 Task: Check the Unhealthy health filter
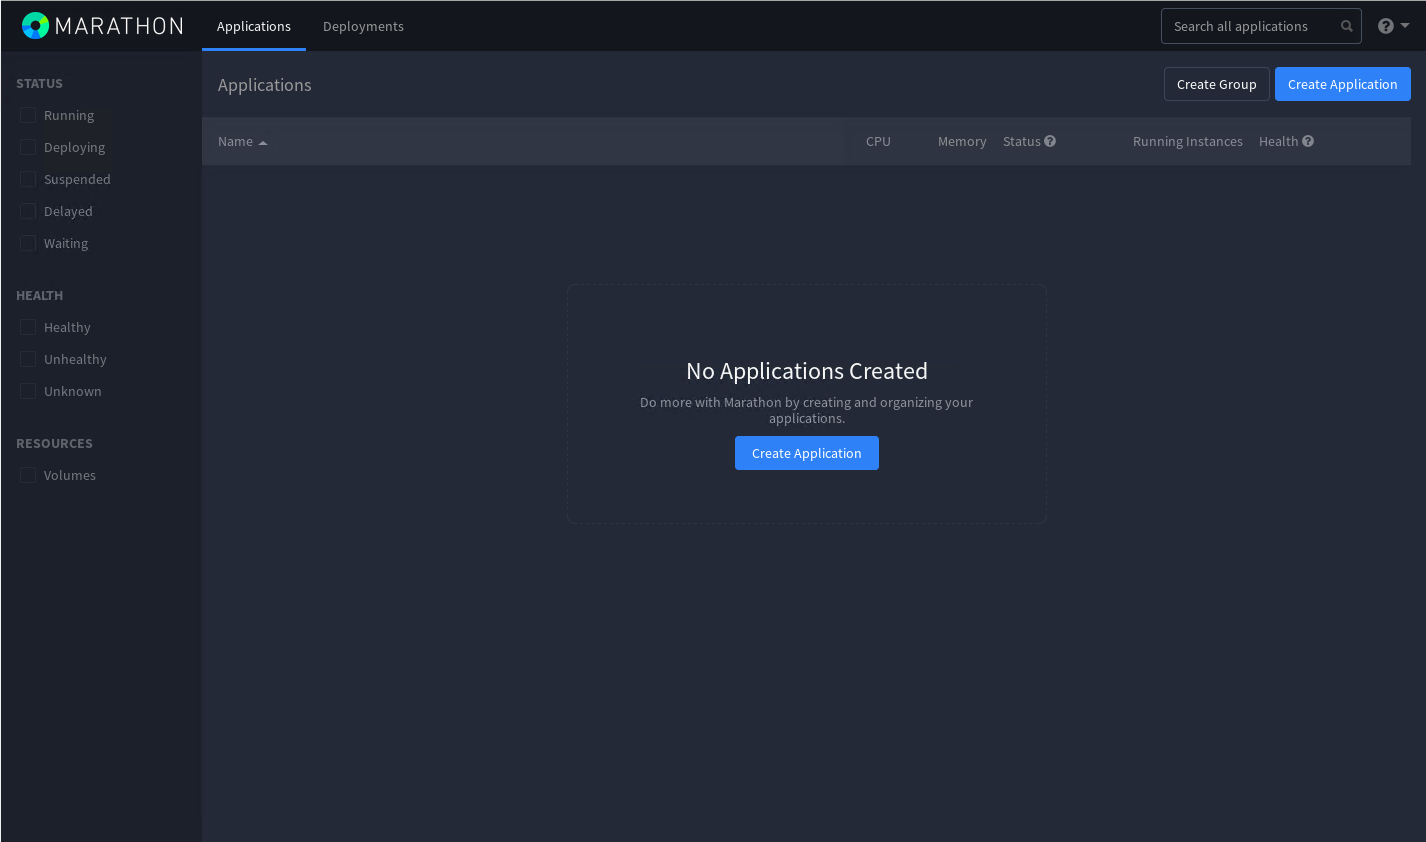coord(28,359)
